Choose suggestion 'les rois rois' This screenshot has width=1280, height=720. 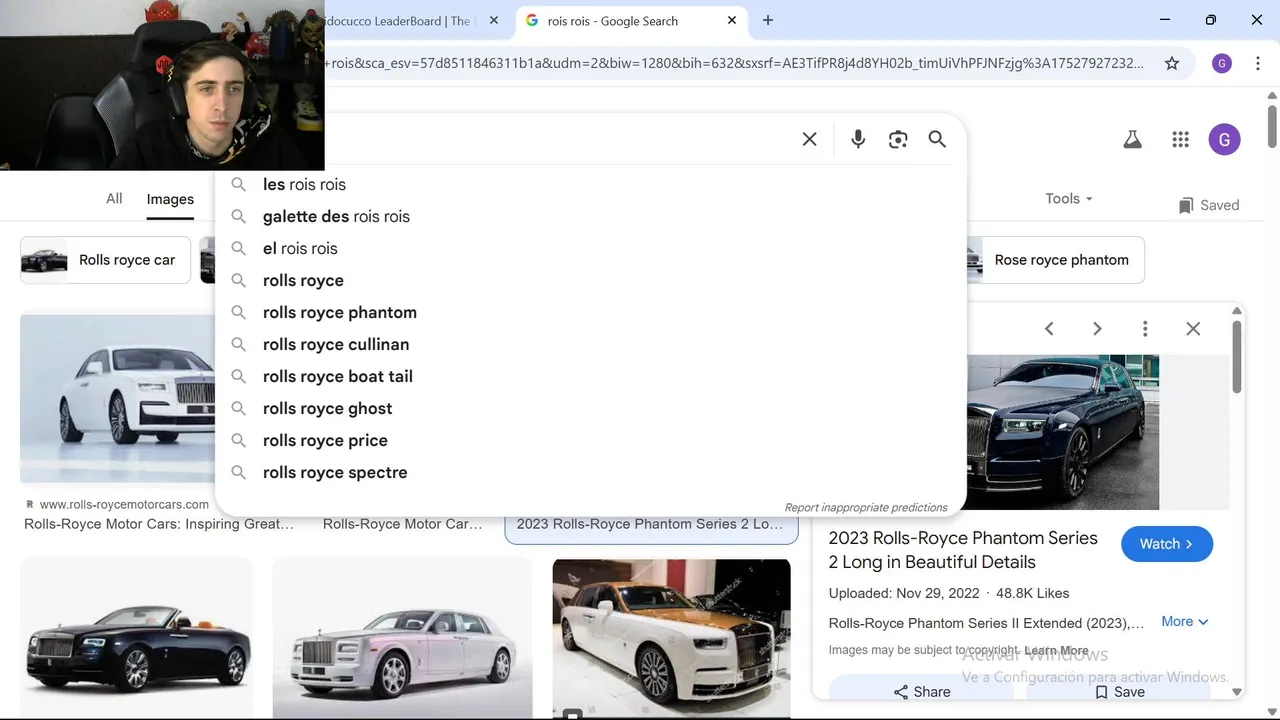click(x=590, y=184)
